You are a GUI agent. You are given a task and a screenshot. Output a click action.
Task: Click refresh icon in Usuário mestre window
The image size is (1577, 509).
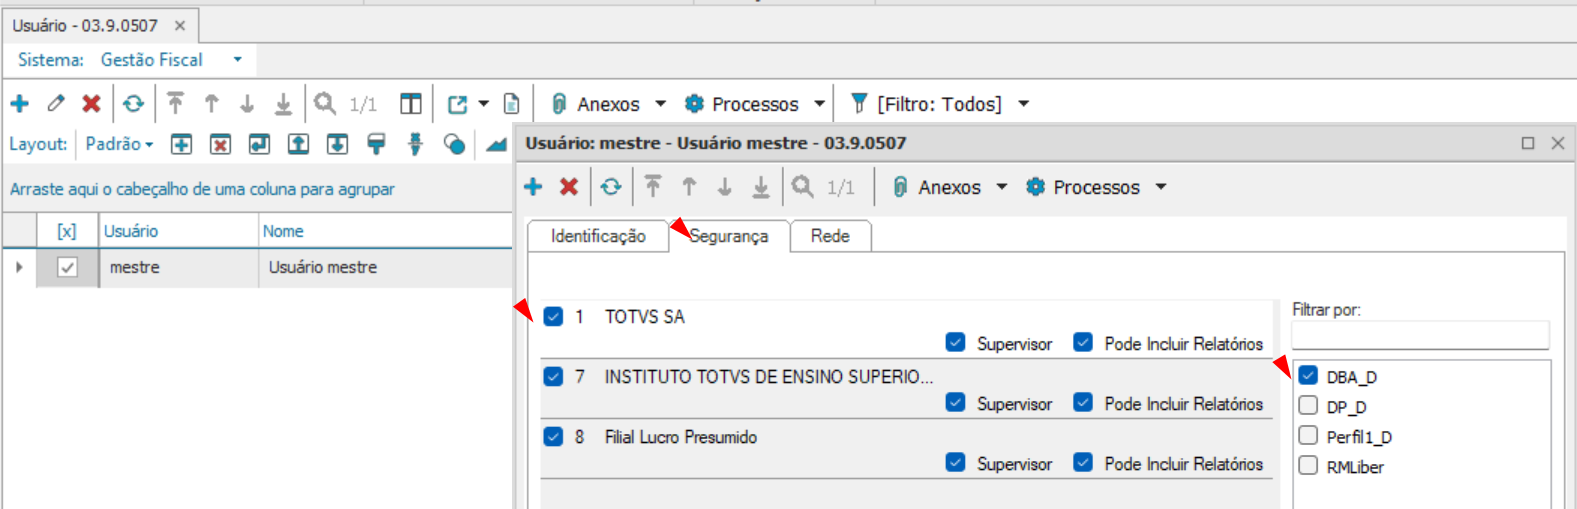tap(610, 187)
